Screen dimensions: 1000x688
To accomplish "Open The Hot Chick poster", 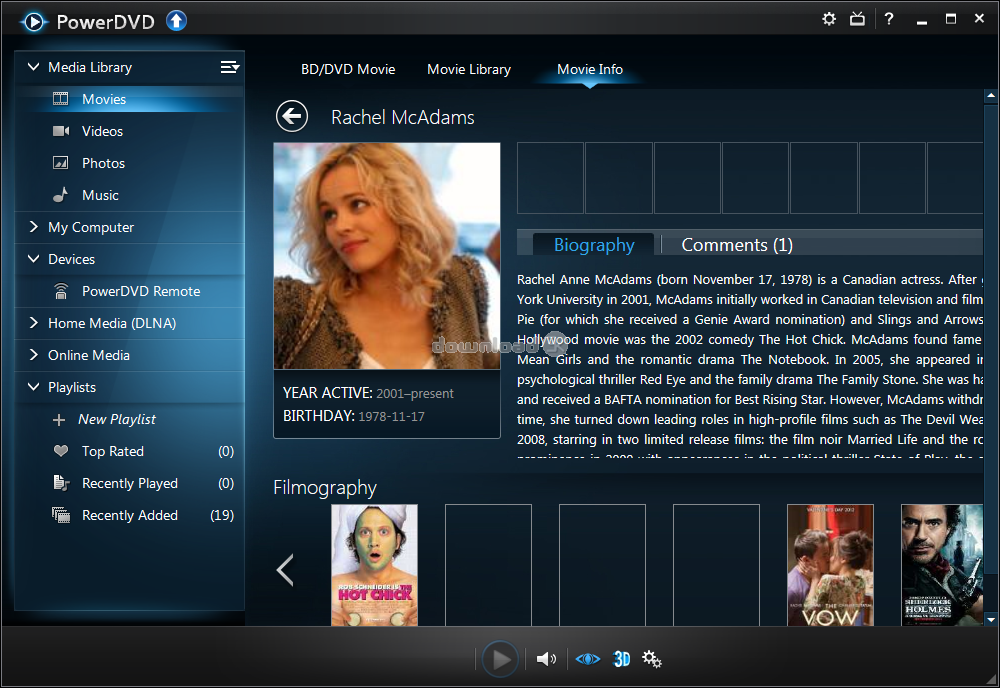I will point(374,565).
